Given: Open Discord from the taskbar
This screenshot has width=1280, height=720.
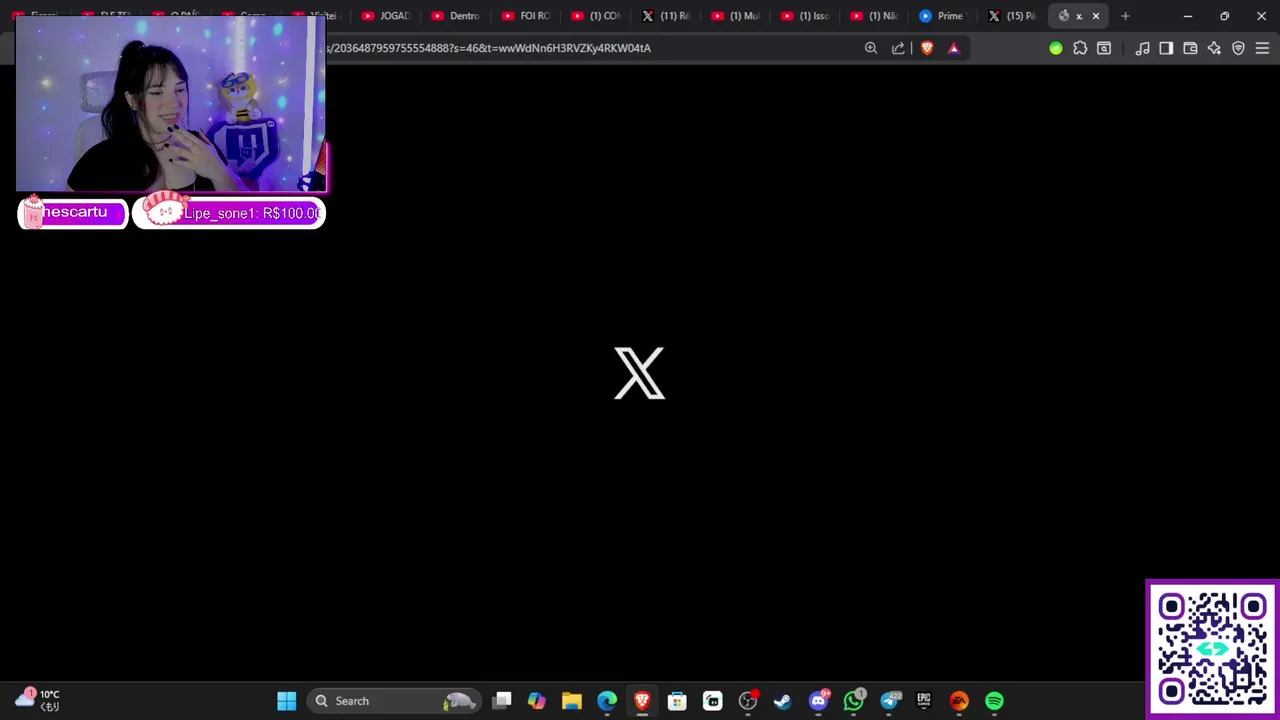Looking at the screenshot, I should pos(818,701).
